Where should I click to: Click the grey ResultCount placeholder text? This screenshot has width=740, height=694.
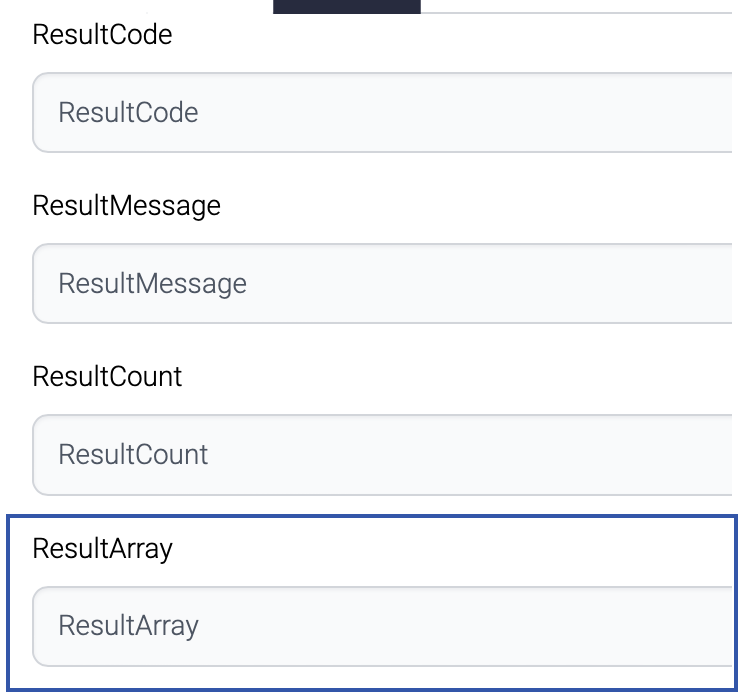133,455
